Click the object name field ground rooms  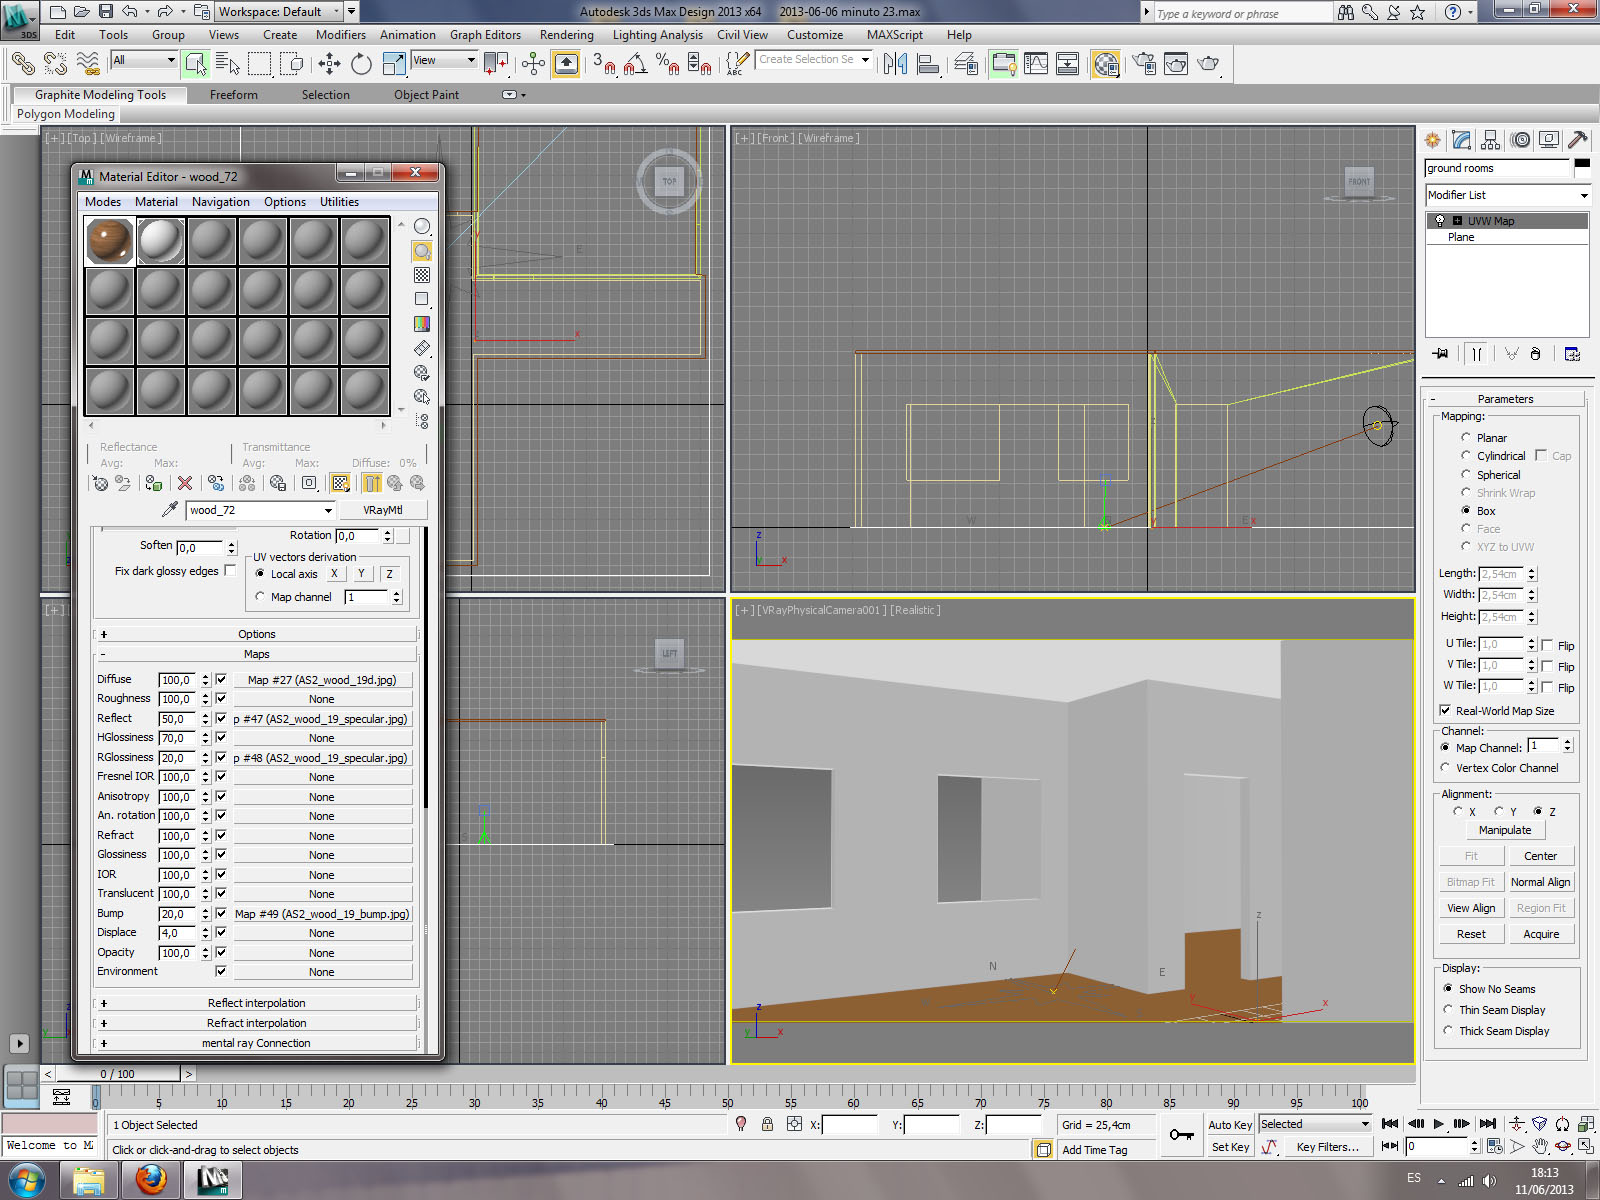(1498, 168)
